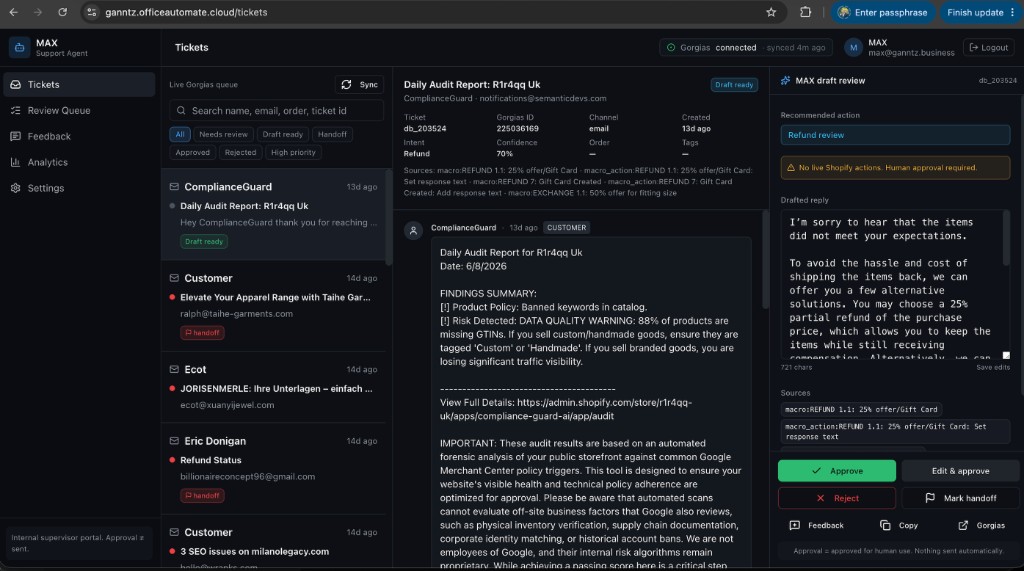Click the Tickets inbox icon in sidebar
1024x571 pixels.
click(16, 84)
